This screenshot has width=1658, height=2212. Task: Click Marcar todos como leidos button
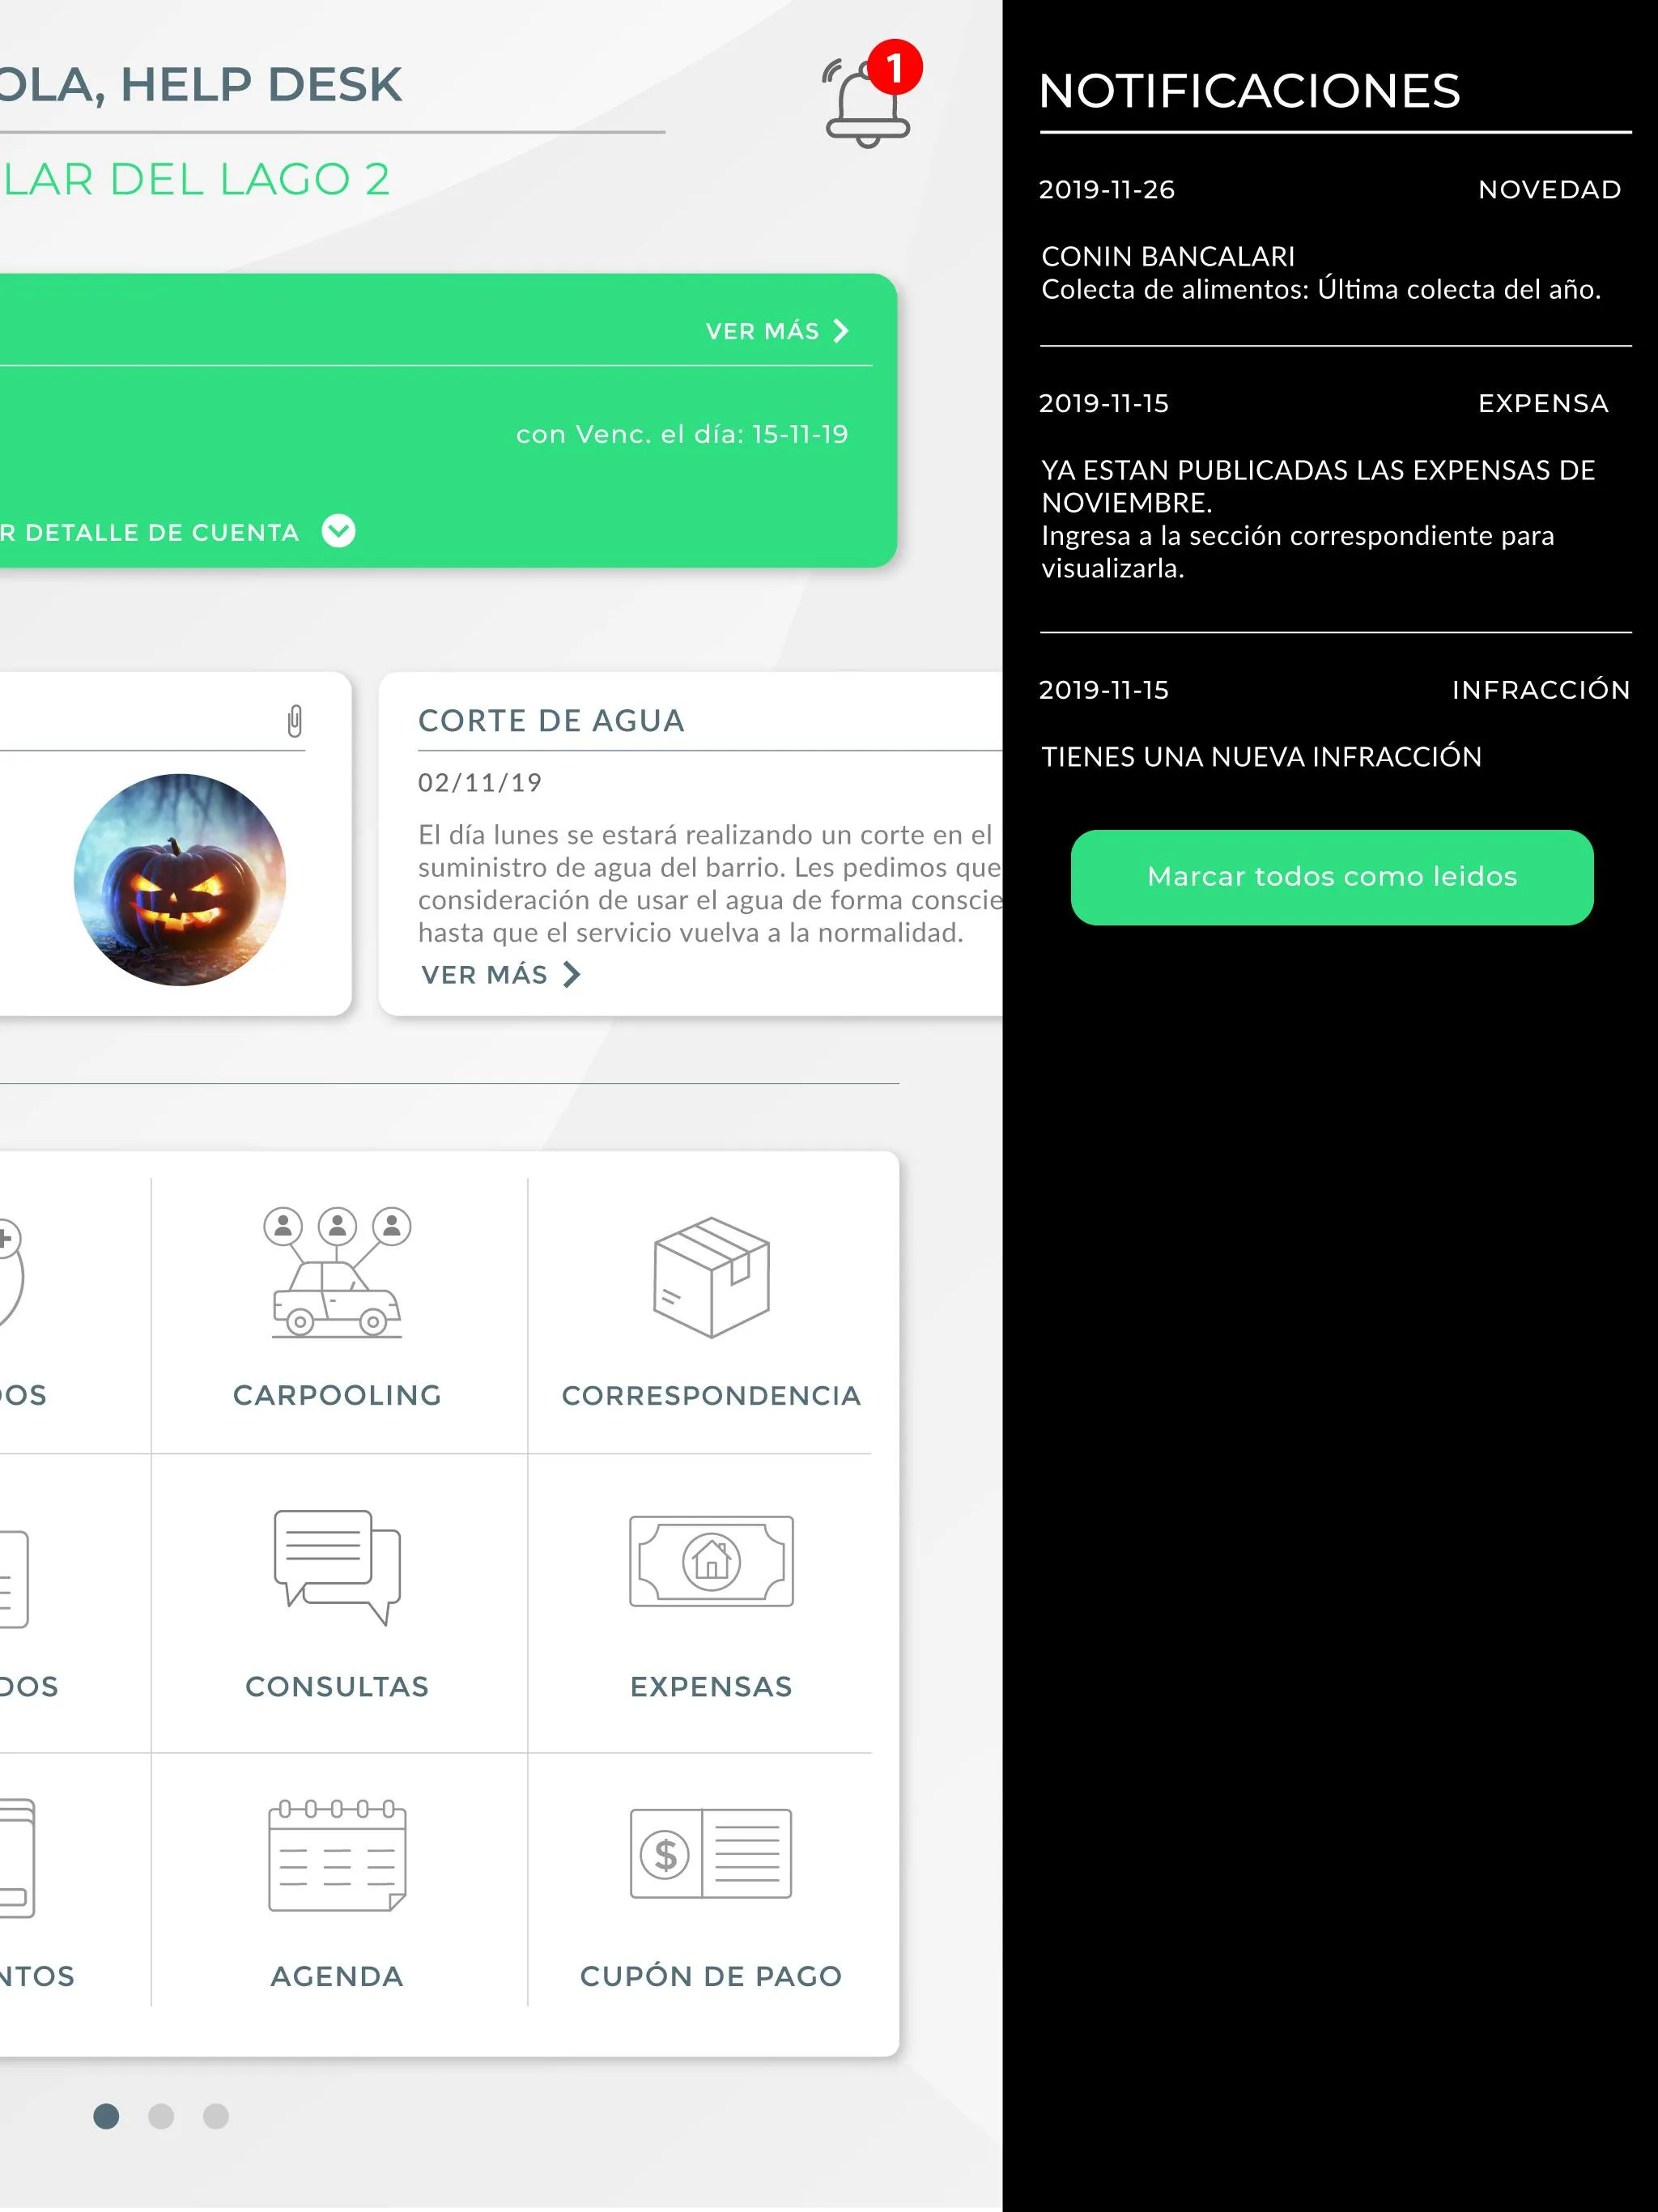click(1329, 876)
